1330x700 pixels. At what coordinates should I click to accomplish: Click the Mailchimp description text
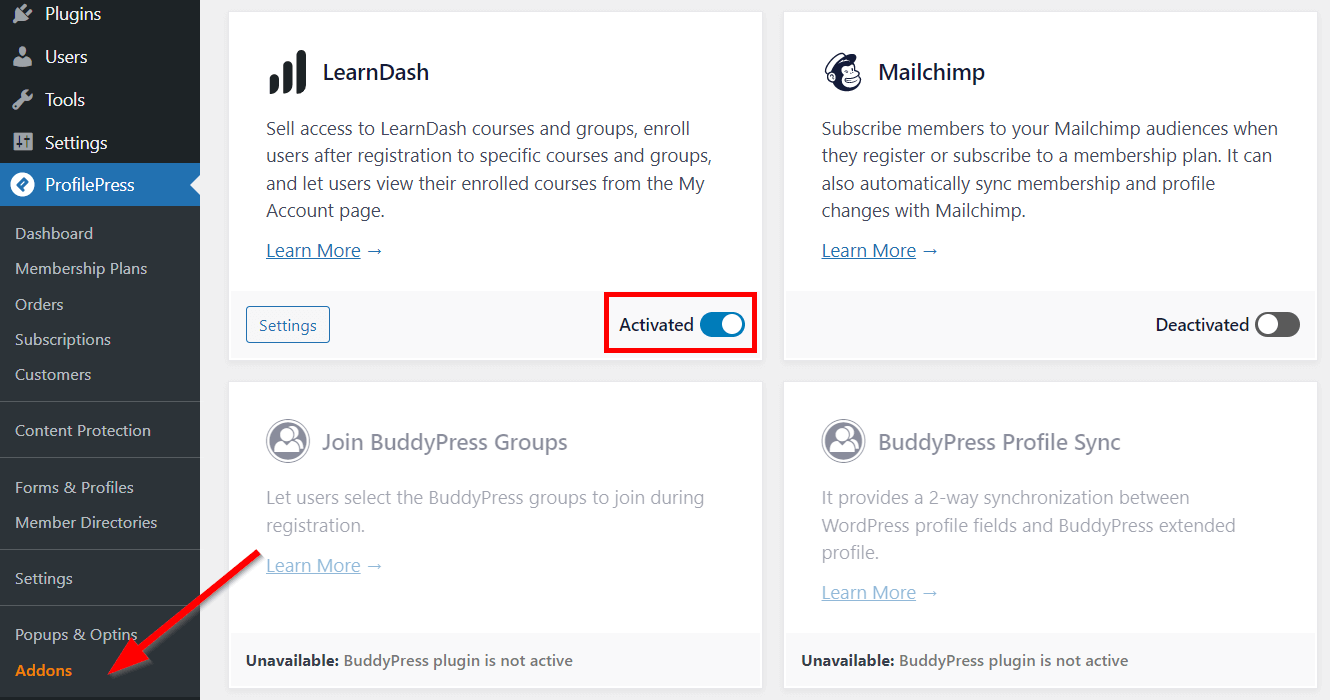pyautogui.click(x=1050, y=169)
